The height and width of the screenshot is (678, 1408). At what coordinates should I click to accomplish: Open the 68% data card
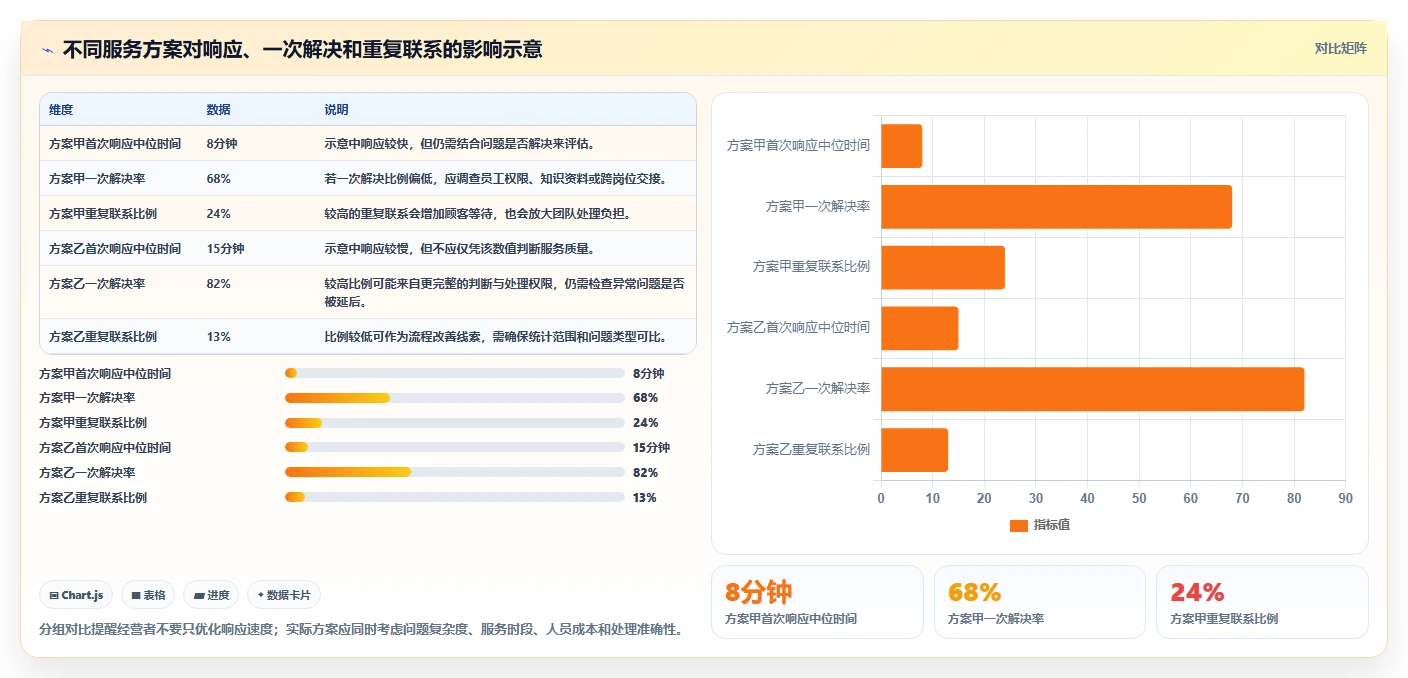(x=1039, y=602)
